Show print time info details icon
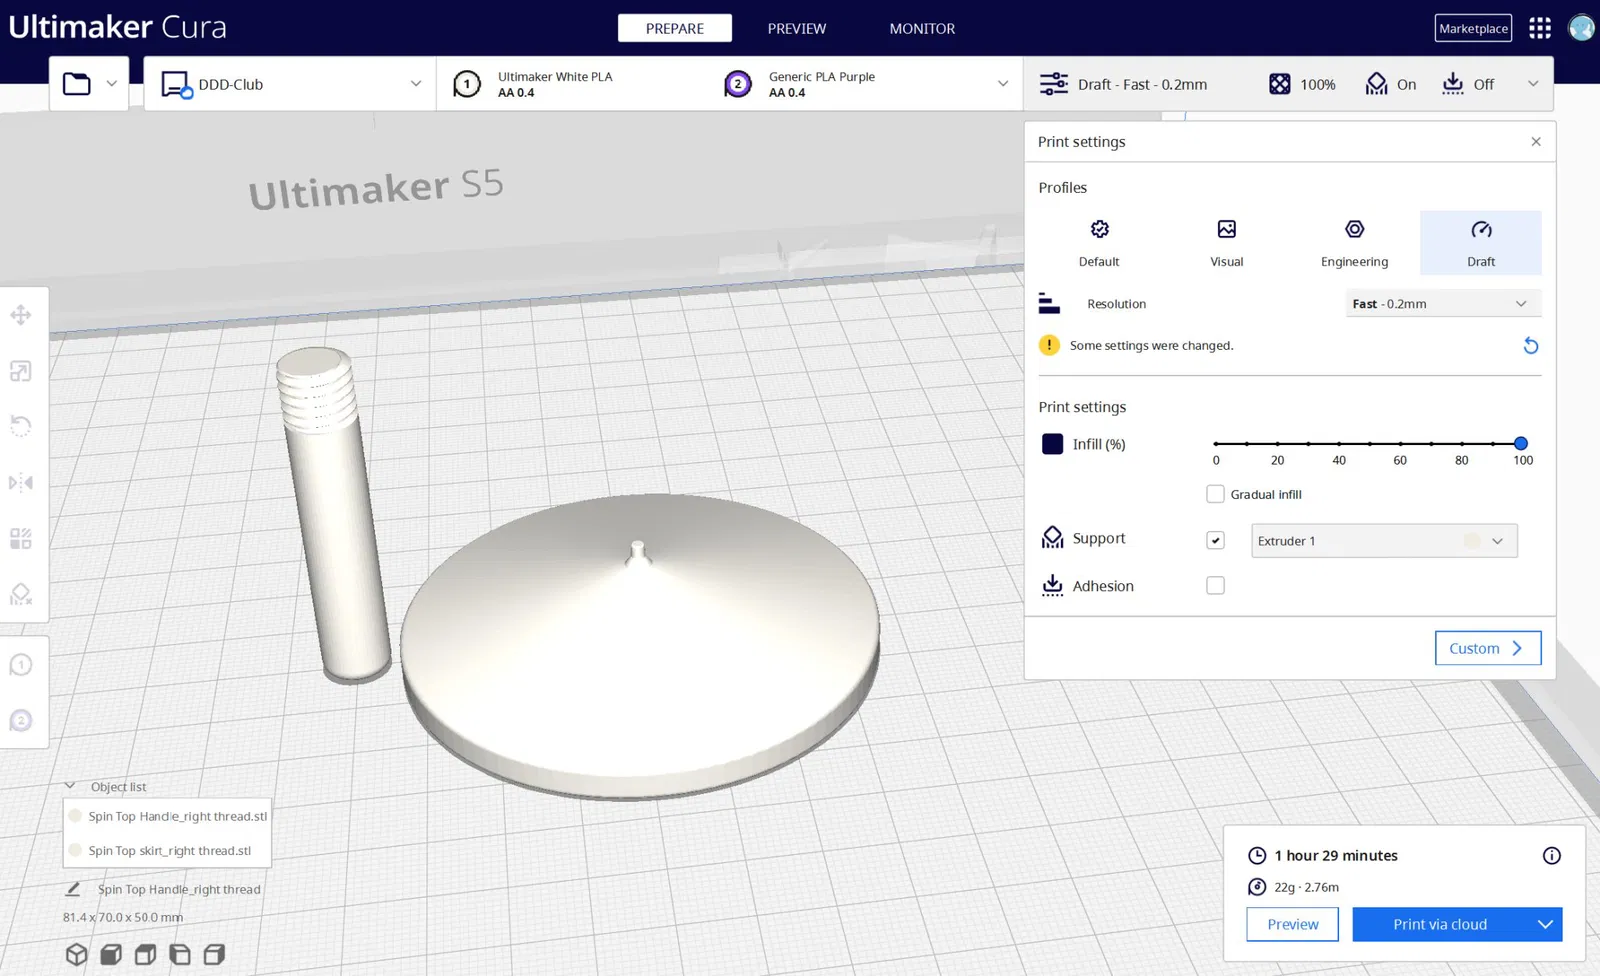Viewport: 1600px width, 976px height. point(1551,856)
